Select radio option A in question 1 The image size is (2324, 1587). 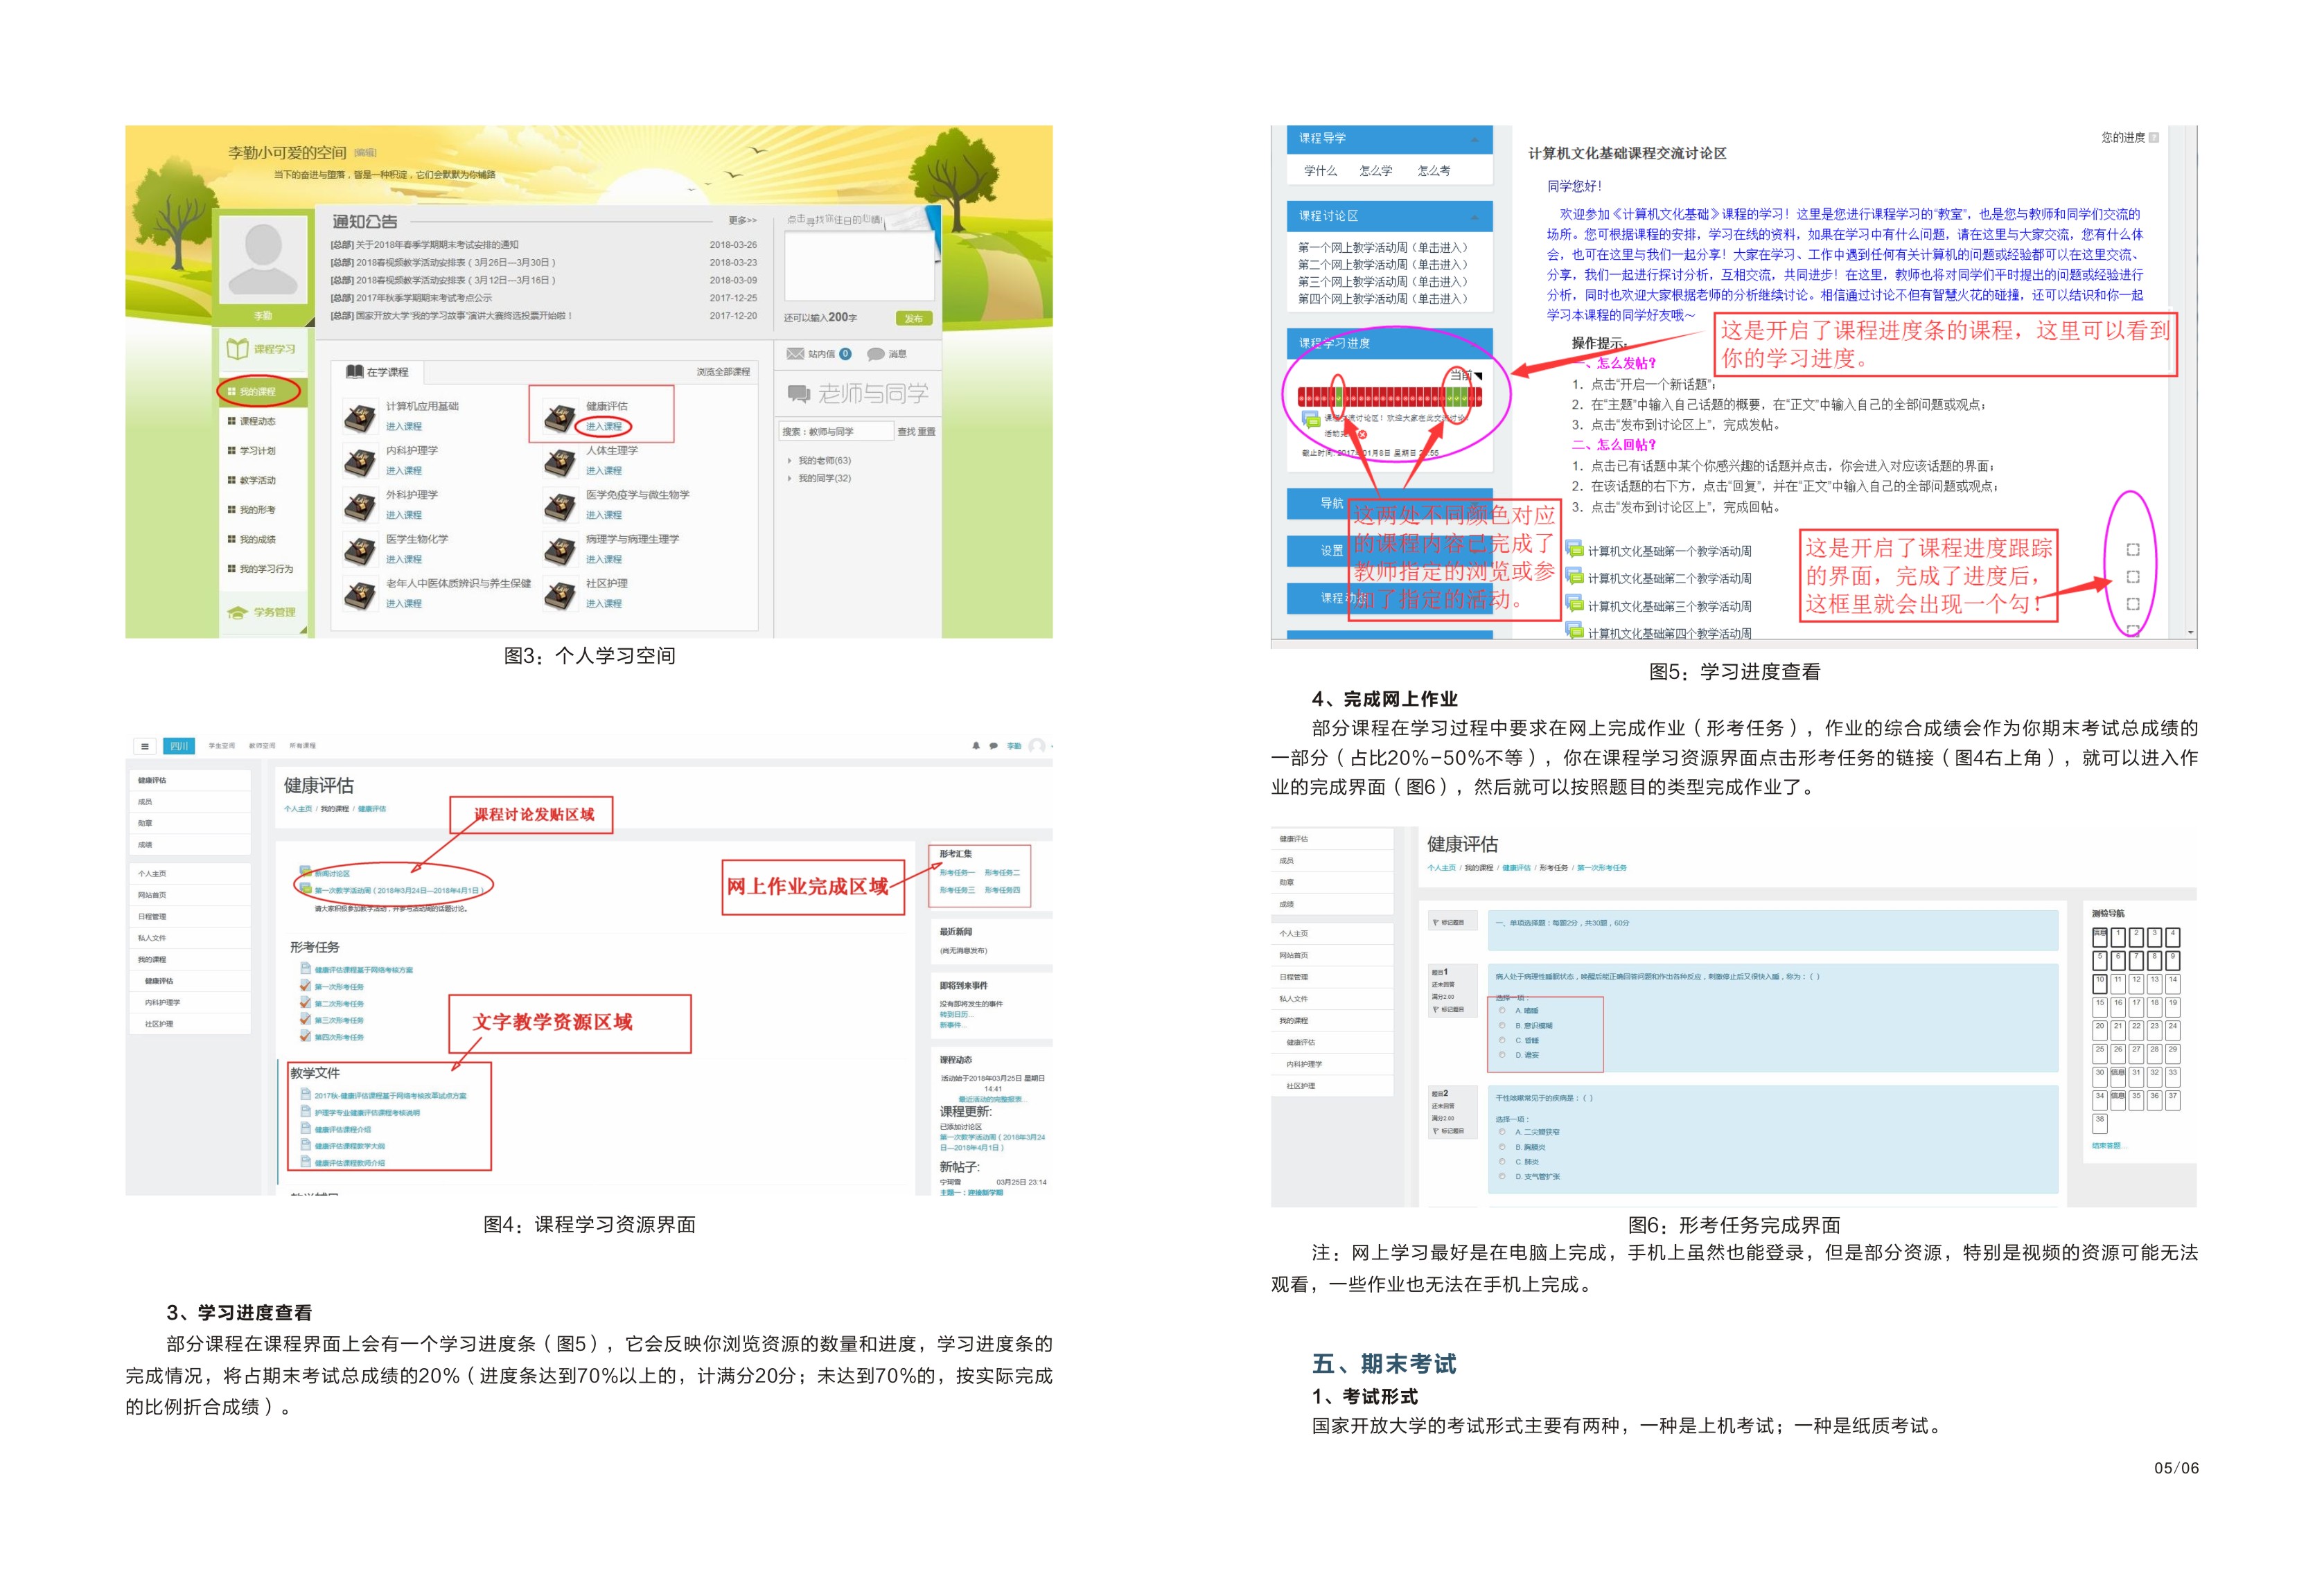(x=1502, y=1010)
